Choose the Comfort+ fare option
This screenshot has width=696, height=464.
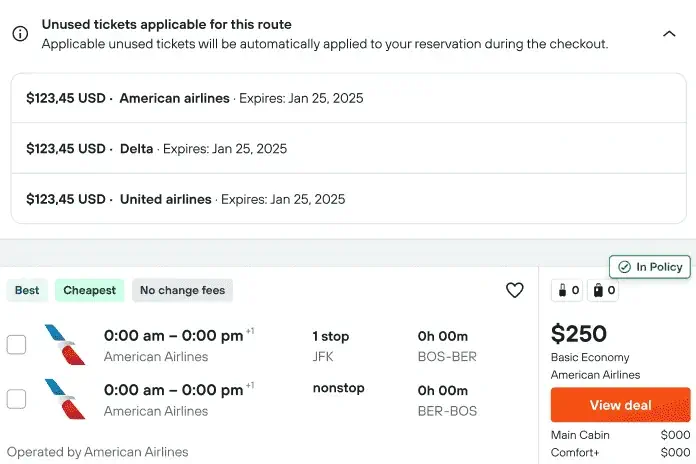point(621,452)
